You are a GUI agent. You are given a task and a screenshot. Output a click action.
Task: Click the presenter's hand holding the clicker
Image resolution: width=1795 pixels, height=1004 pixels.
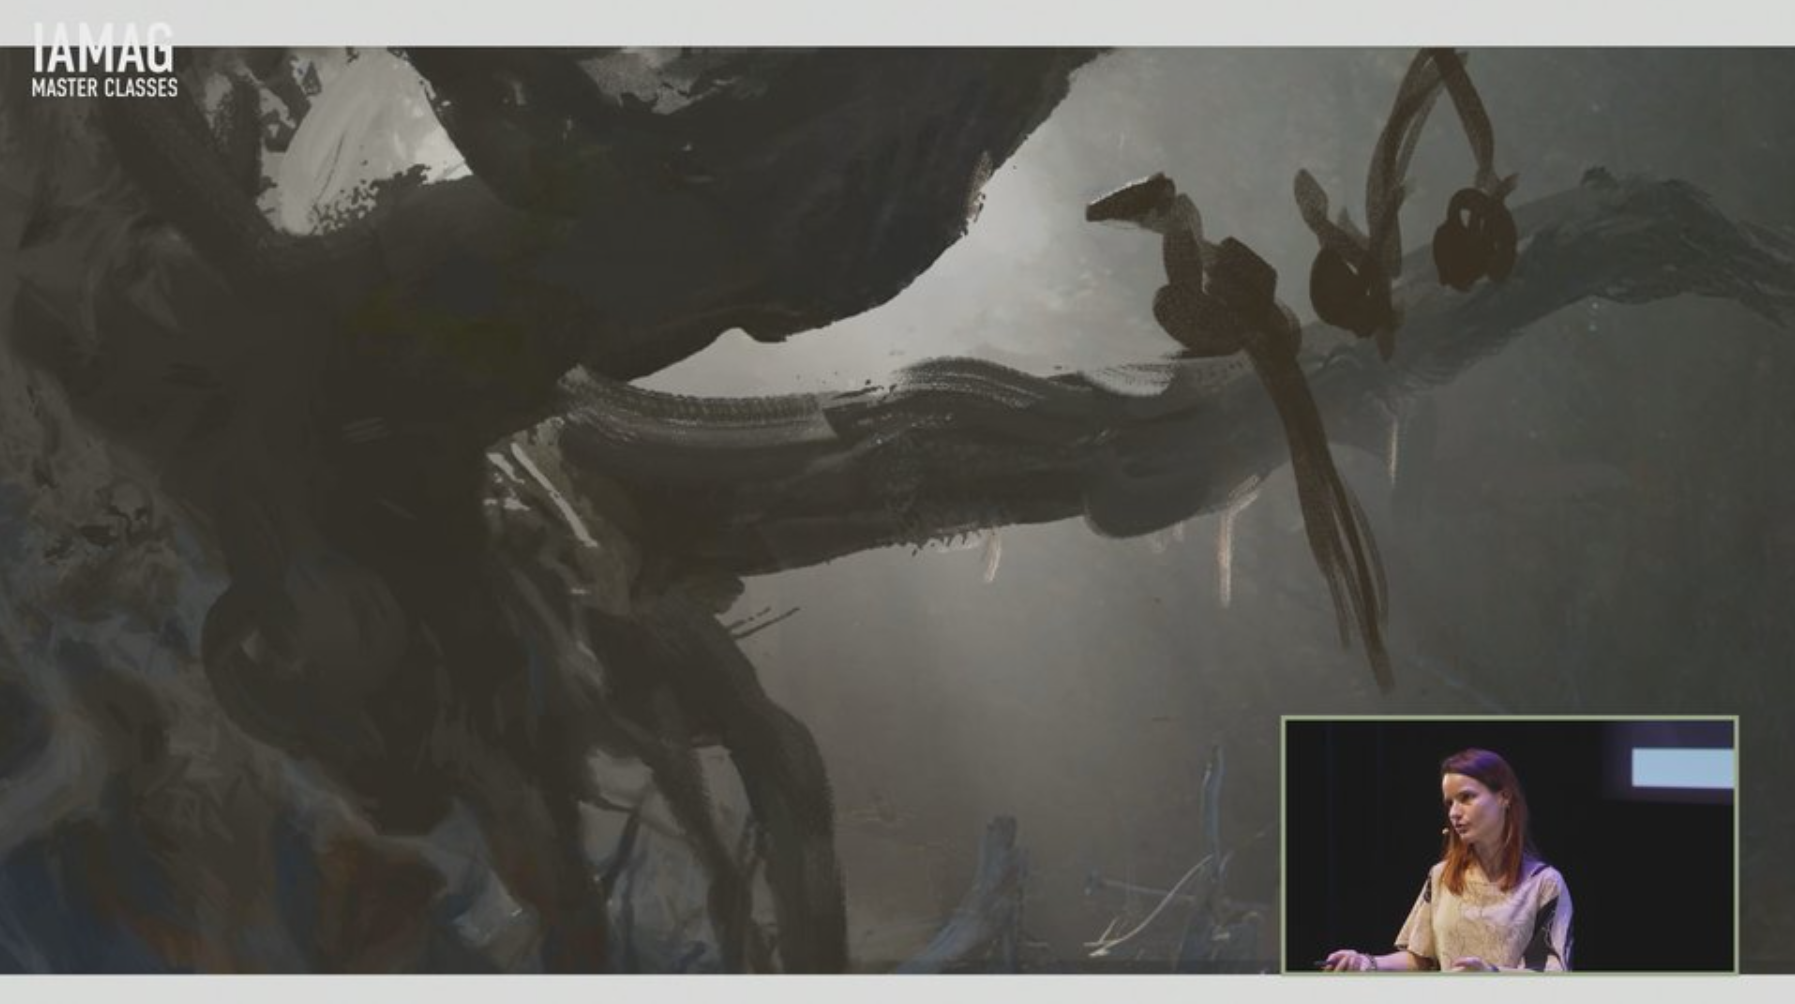[x=1350, y=961]
